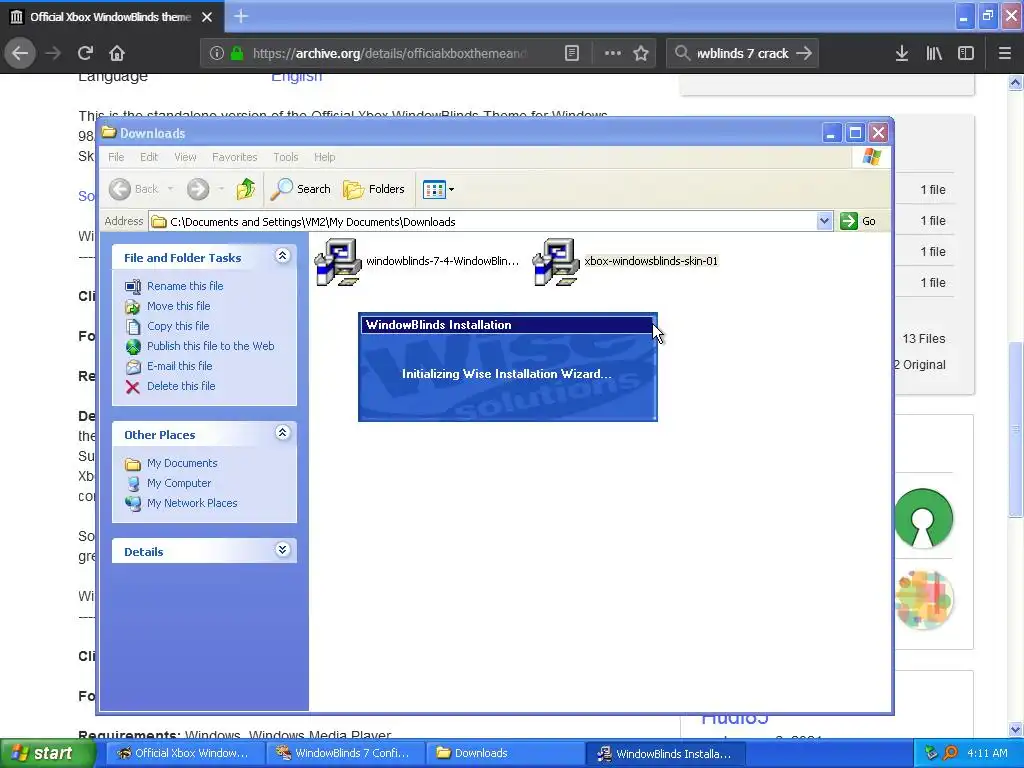Switch to WindowBlinds 7 Config taskbar item
The height and width of the screenshot is (768, 1024).
coord(343,753)
